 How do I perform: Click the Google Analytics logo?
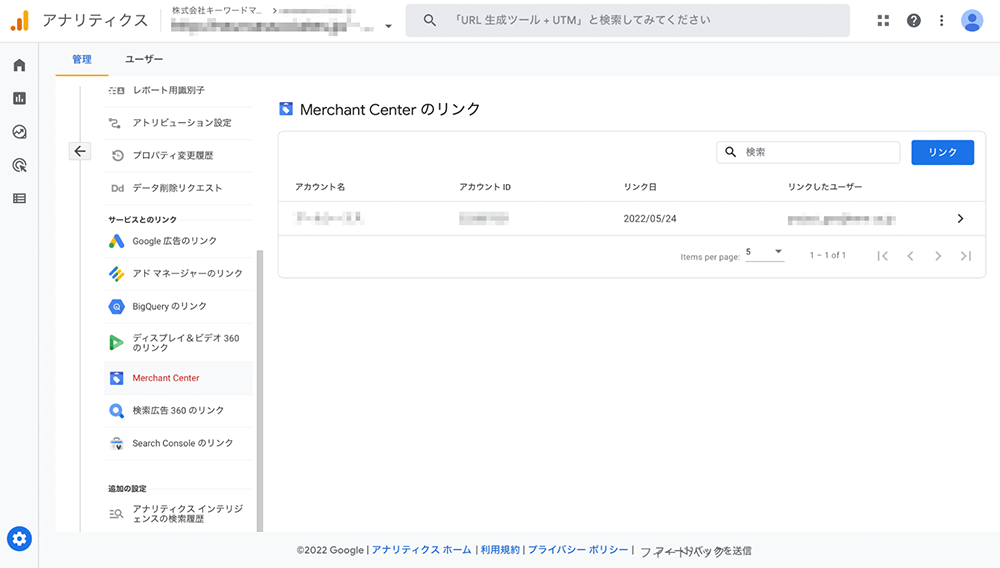(20, 20)
